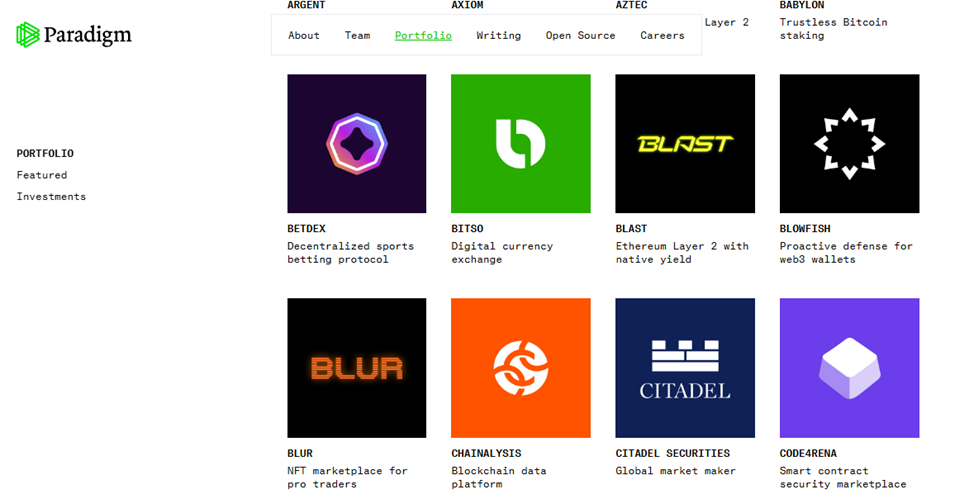Open the Careers page
The image size is (974, 499).
coord(662,35)
